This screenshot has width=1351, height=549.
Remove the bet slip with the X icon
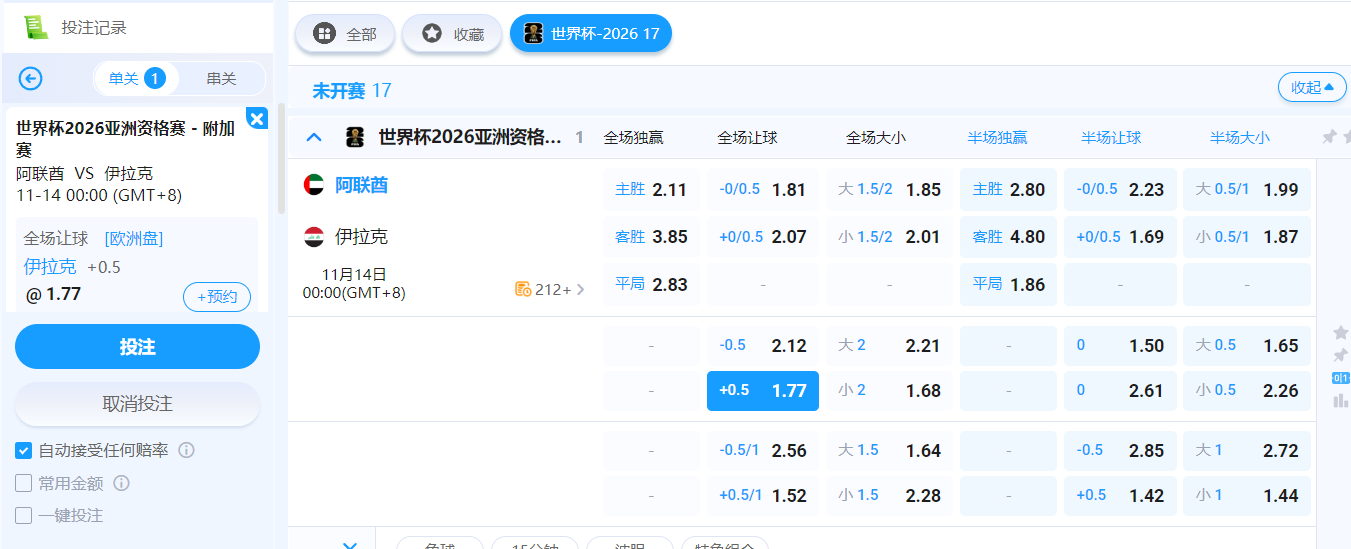coord(257,119)
